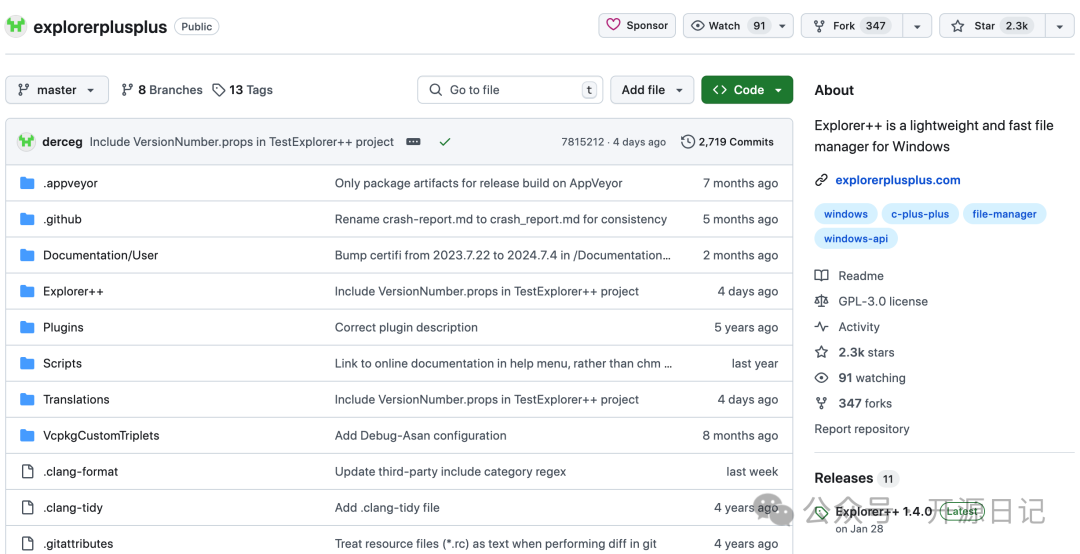Viewport: 1080px width, 554px height.
Task: Open the Star lists dropdown arrow
Action: pyautogui.click(x=1059, y=26)
